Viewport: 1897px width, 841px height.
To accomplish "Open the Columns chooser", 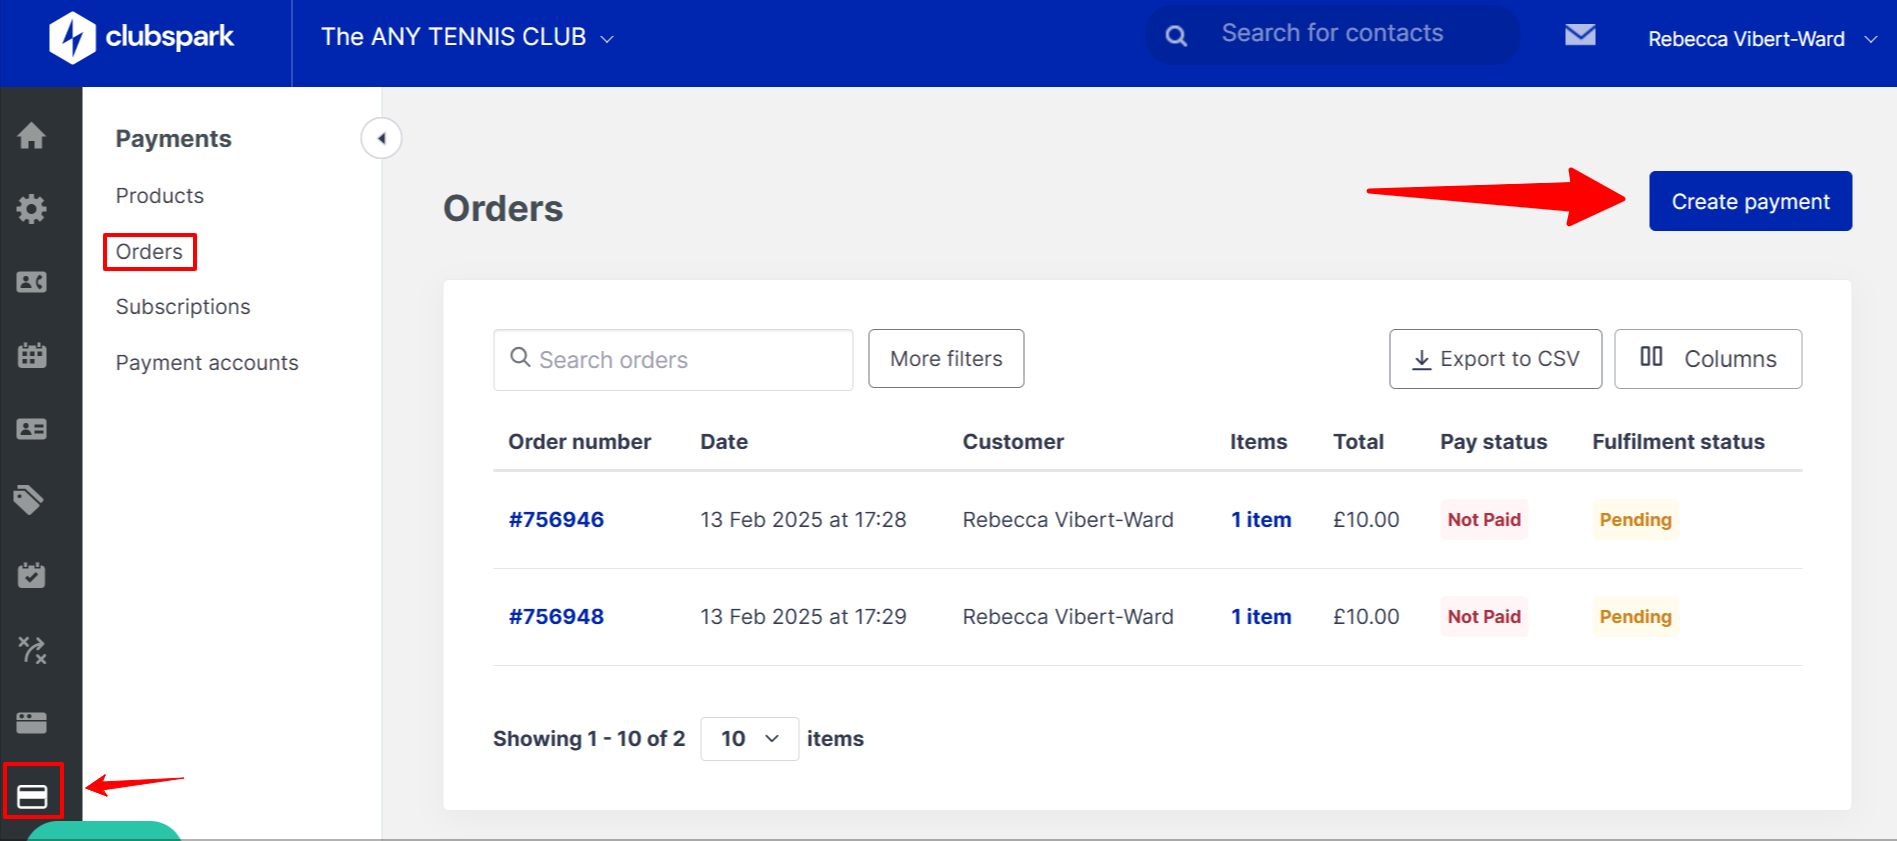I will pyautogui.click(x=1707, y=359).
